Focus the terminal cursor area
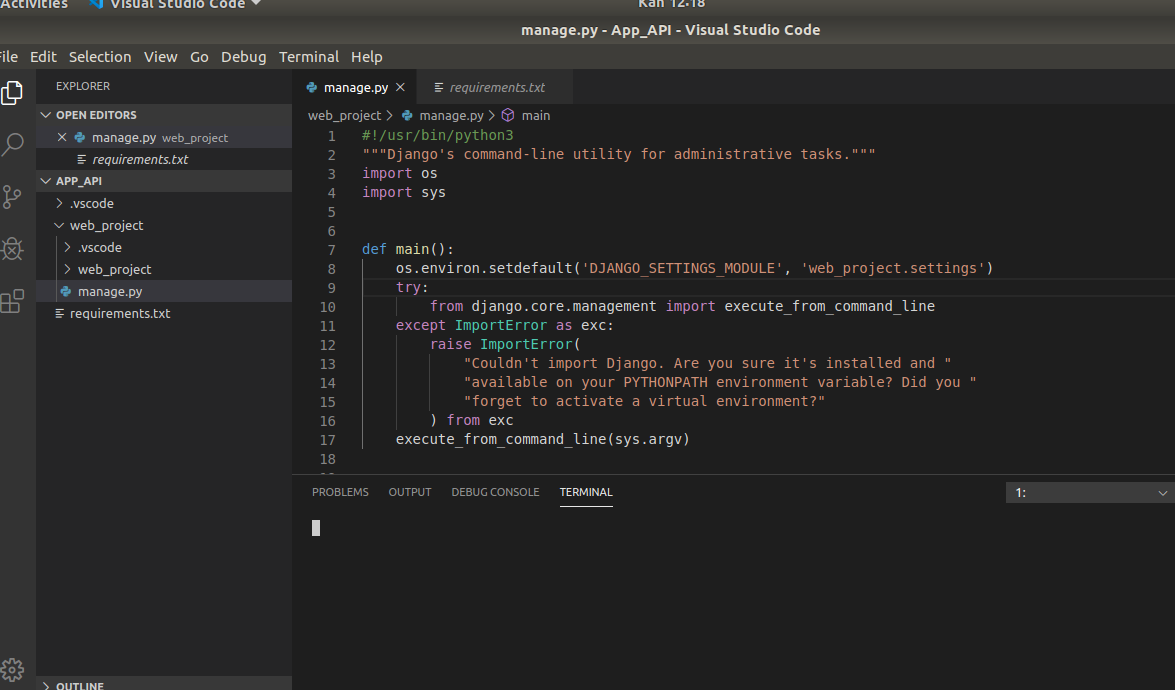The height and width of the screenshot is (690, 1175). [x=316, y=528]
